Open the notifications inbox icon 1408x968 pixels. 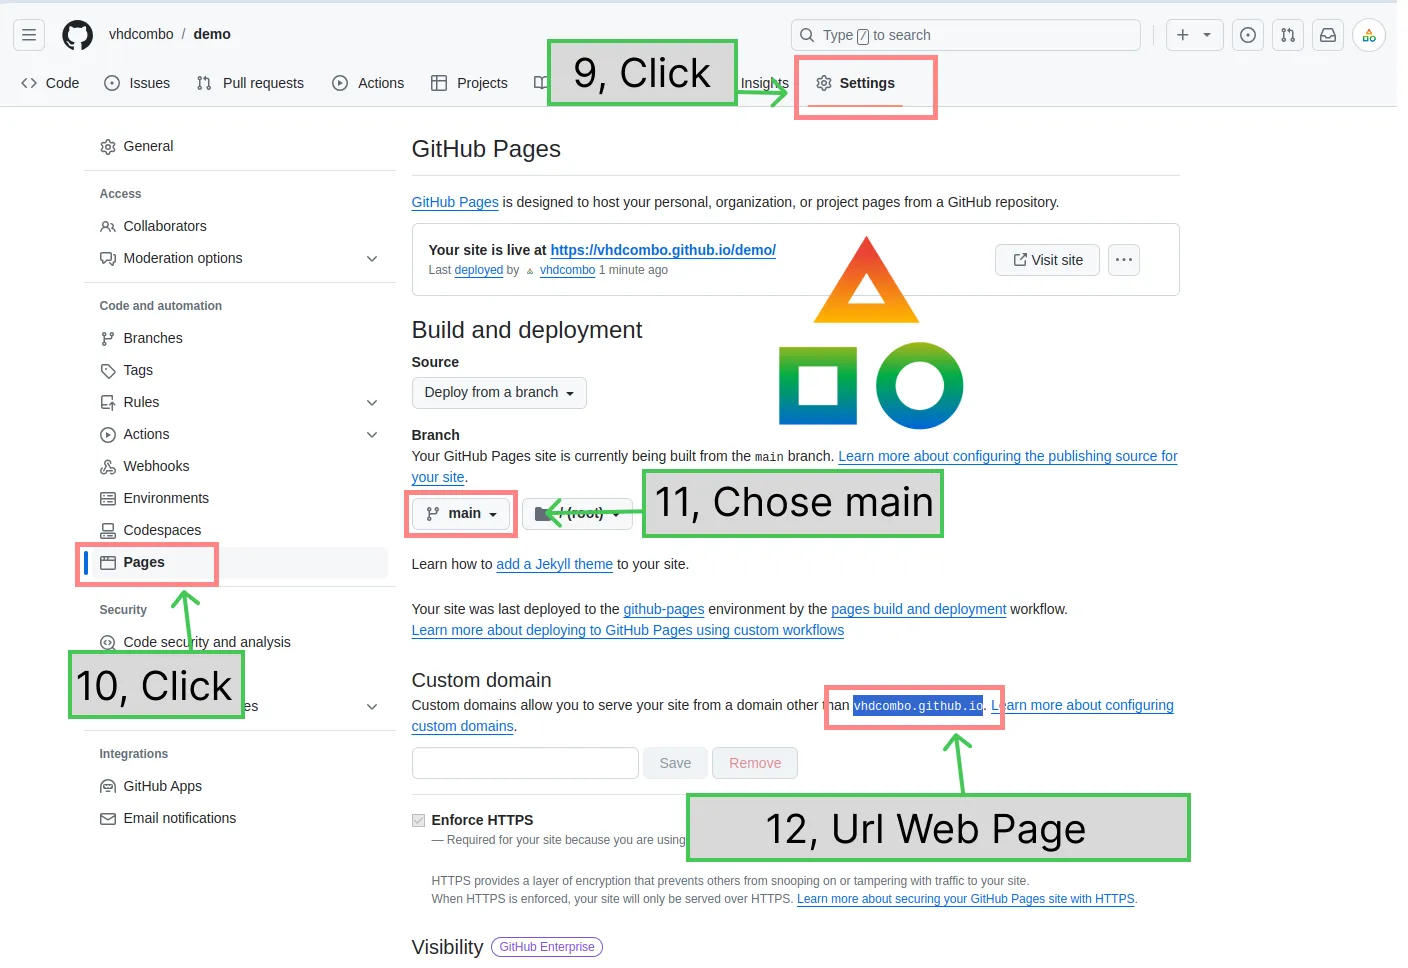1328,35
